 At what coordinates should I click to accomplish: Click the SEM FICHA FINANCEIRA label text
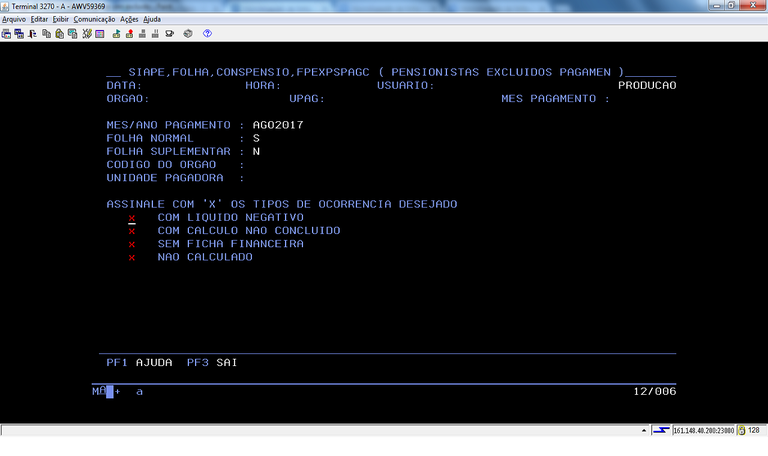230,244
